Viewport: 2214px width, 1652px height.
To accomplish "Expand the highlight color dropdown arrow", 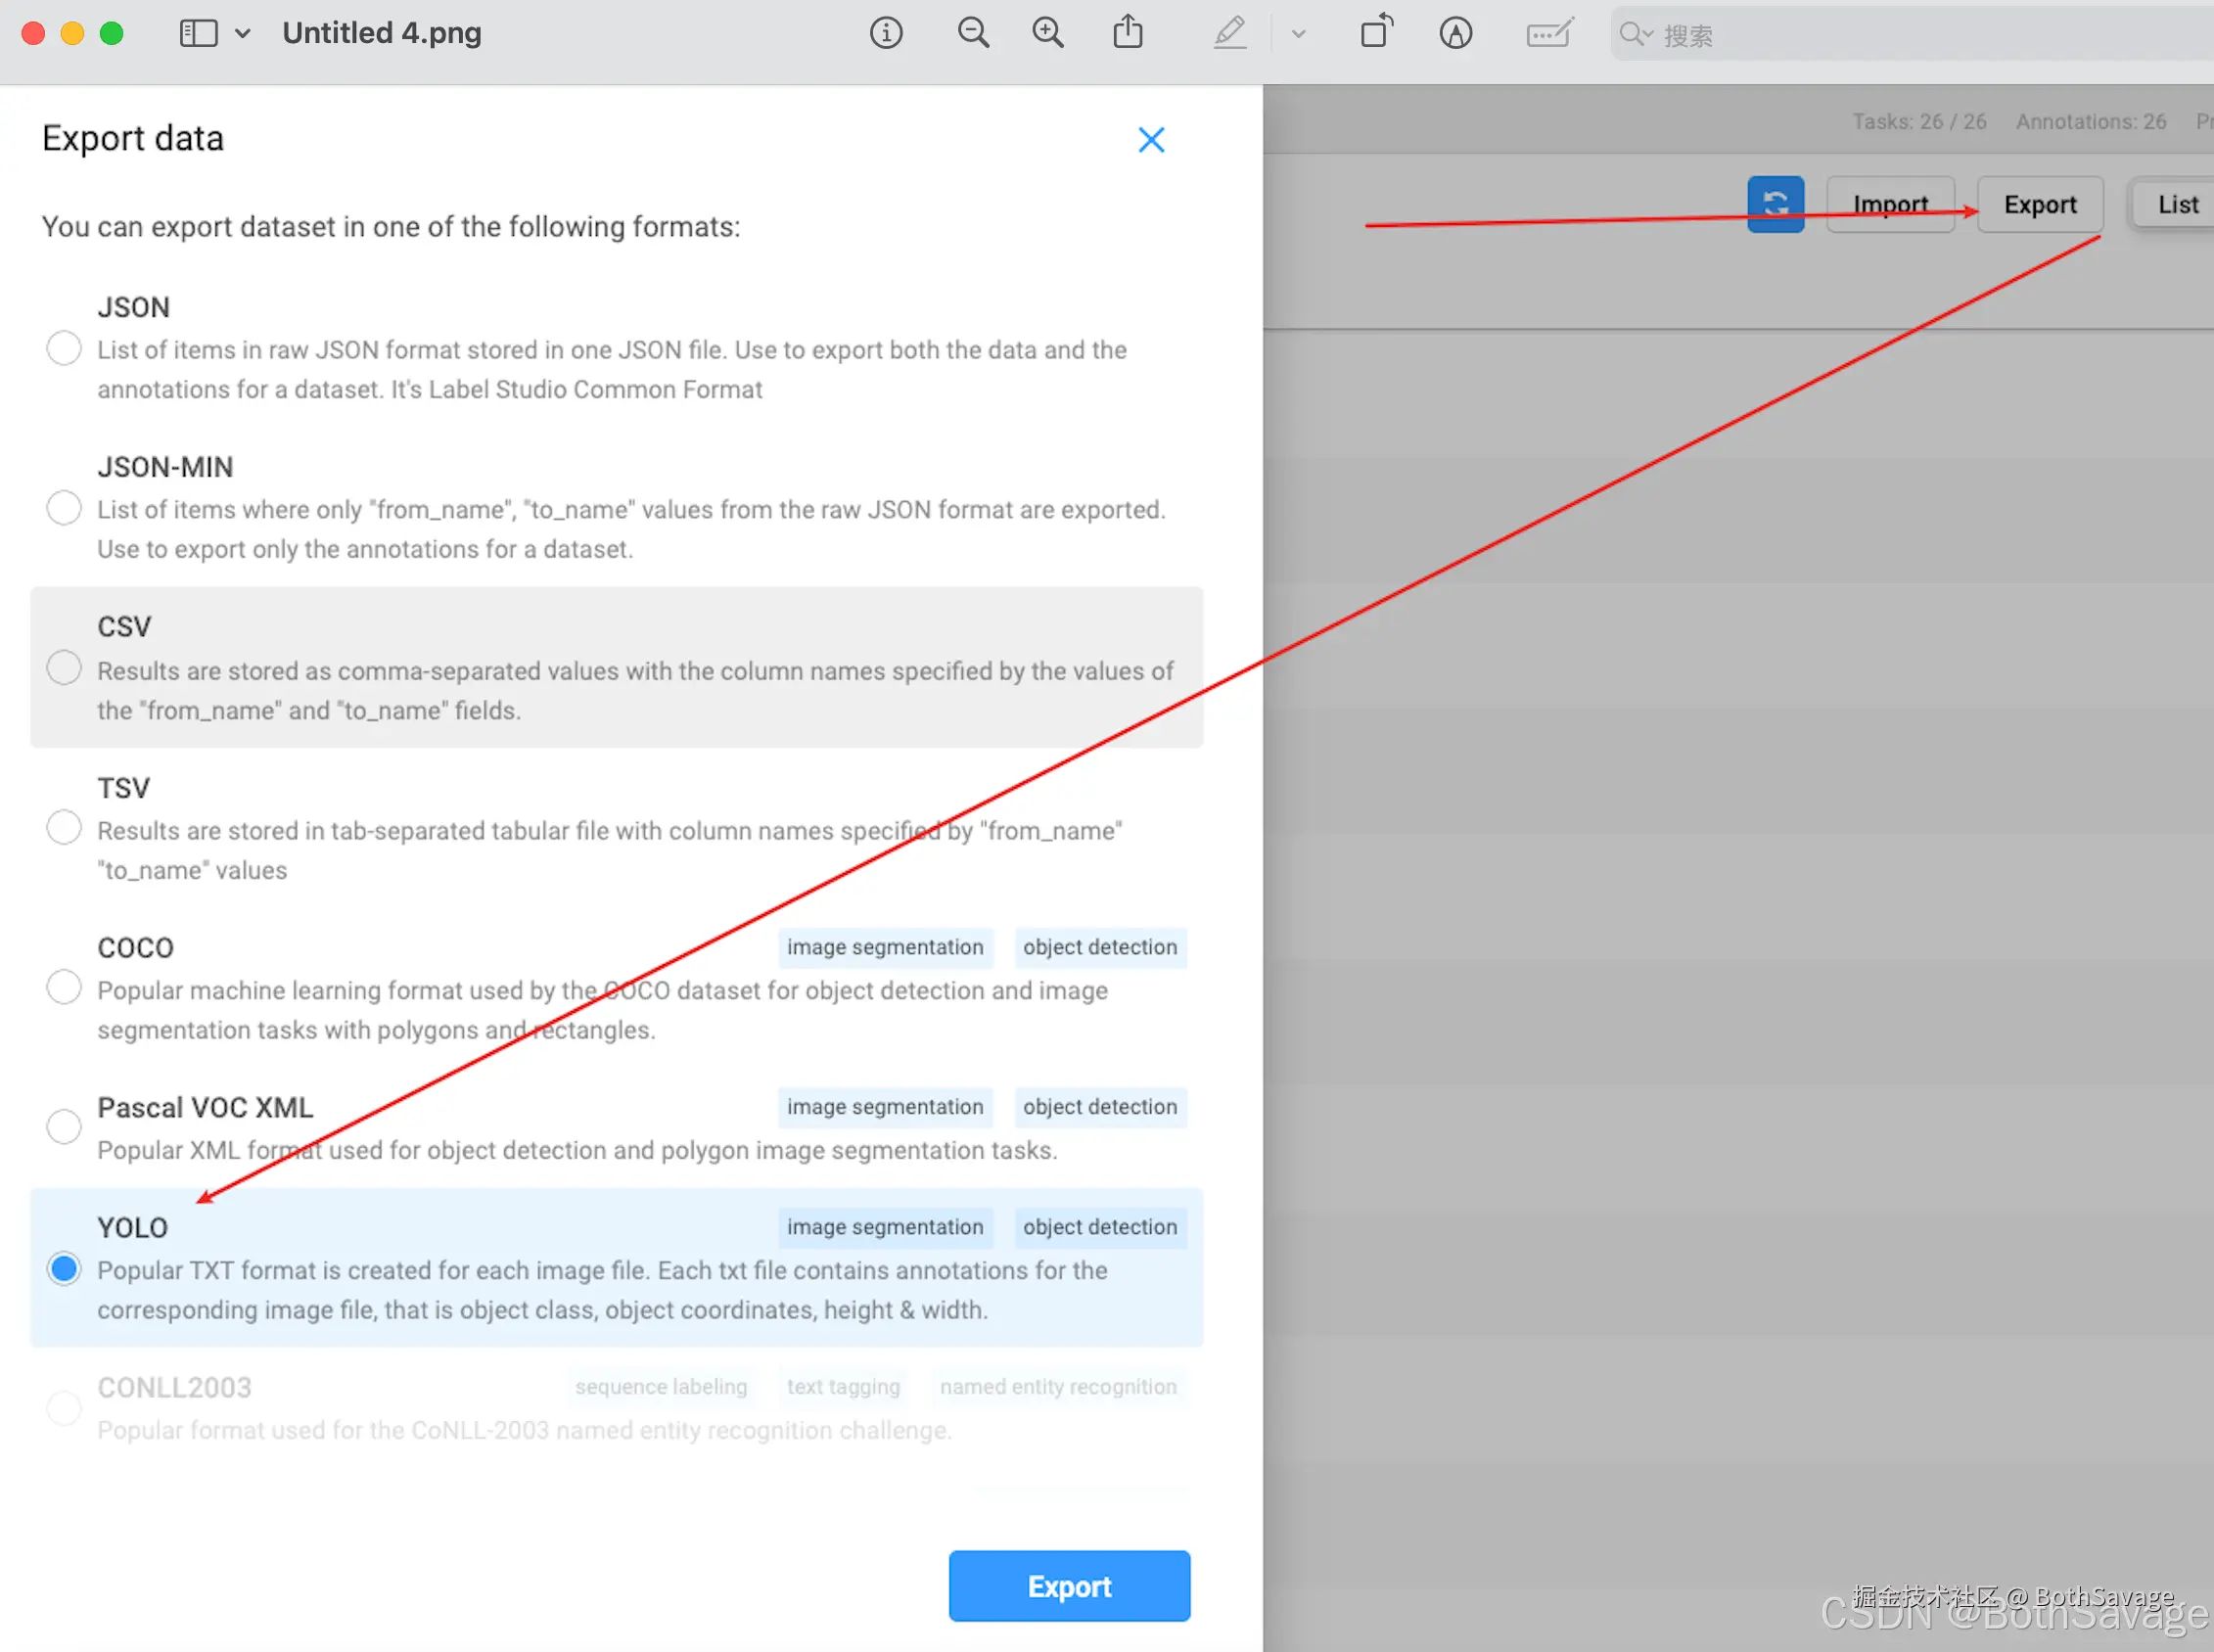I will click(1298, 33).
